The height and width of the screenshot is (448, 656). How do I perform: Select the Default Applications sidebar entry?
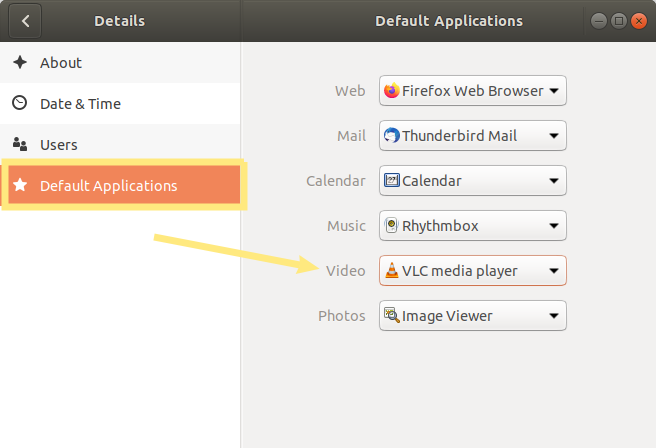[x=124, y=185]
